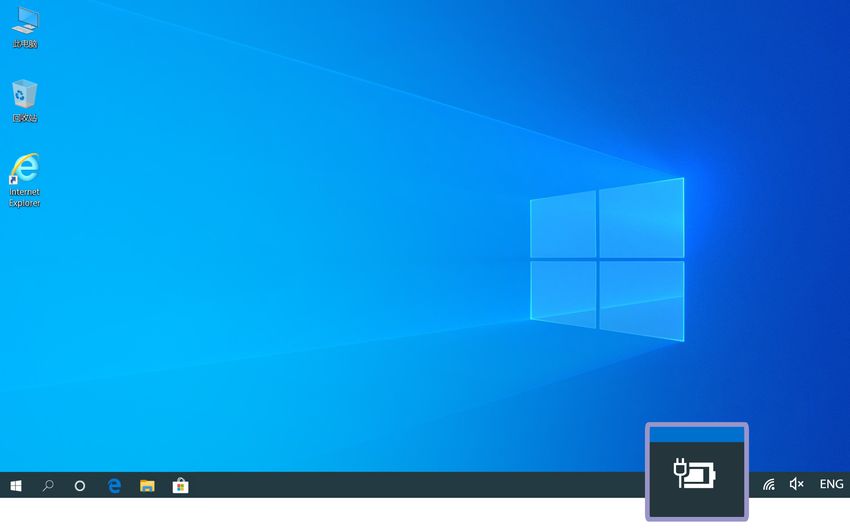The image size is (850, 529).
Task: Launch Cortana circle icon in taskbar
Action: pyautogui.click(x=80, y=486)
